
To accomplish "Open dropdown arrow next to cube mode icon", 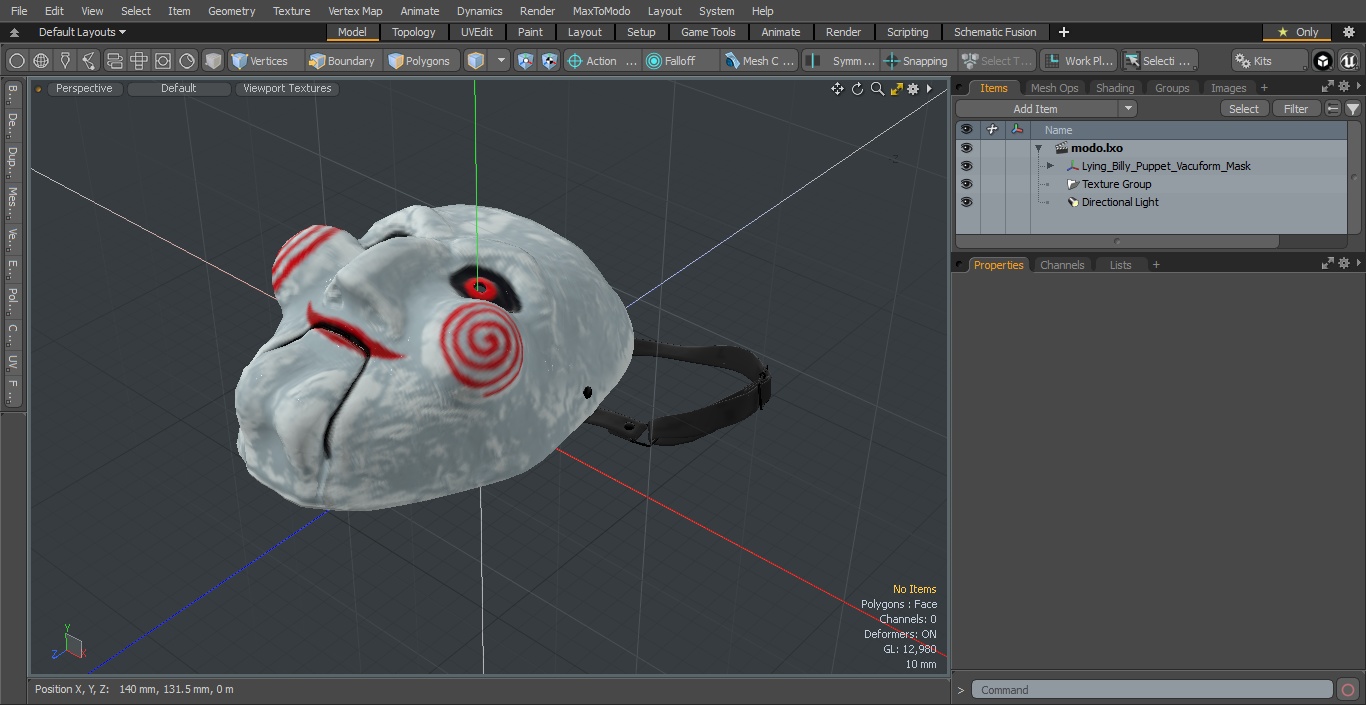I will 501,61.
